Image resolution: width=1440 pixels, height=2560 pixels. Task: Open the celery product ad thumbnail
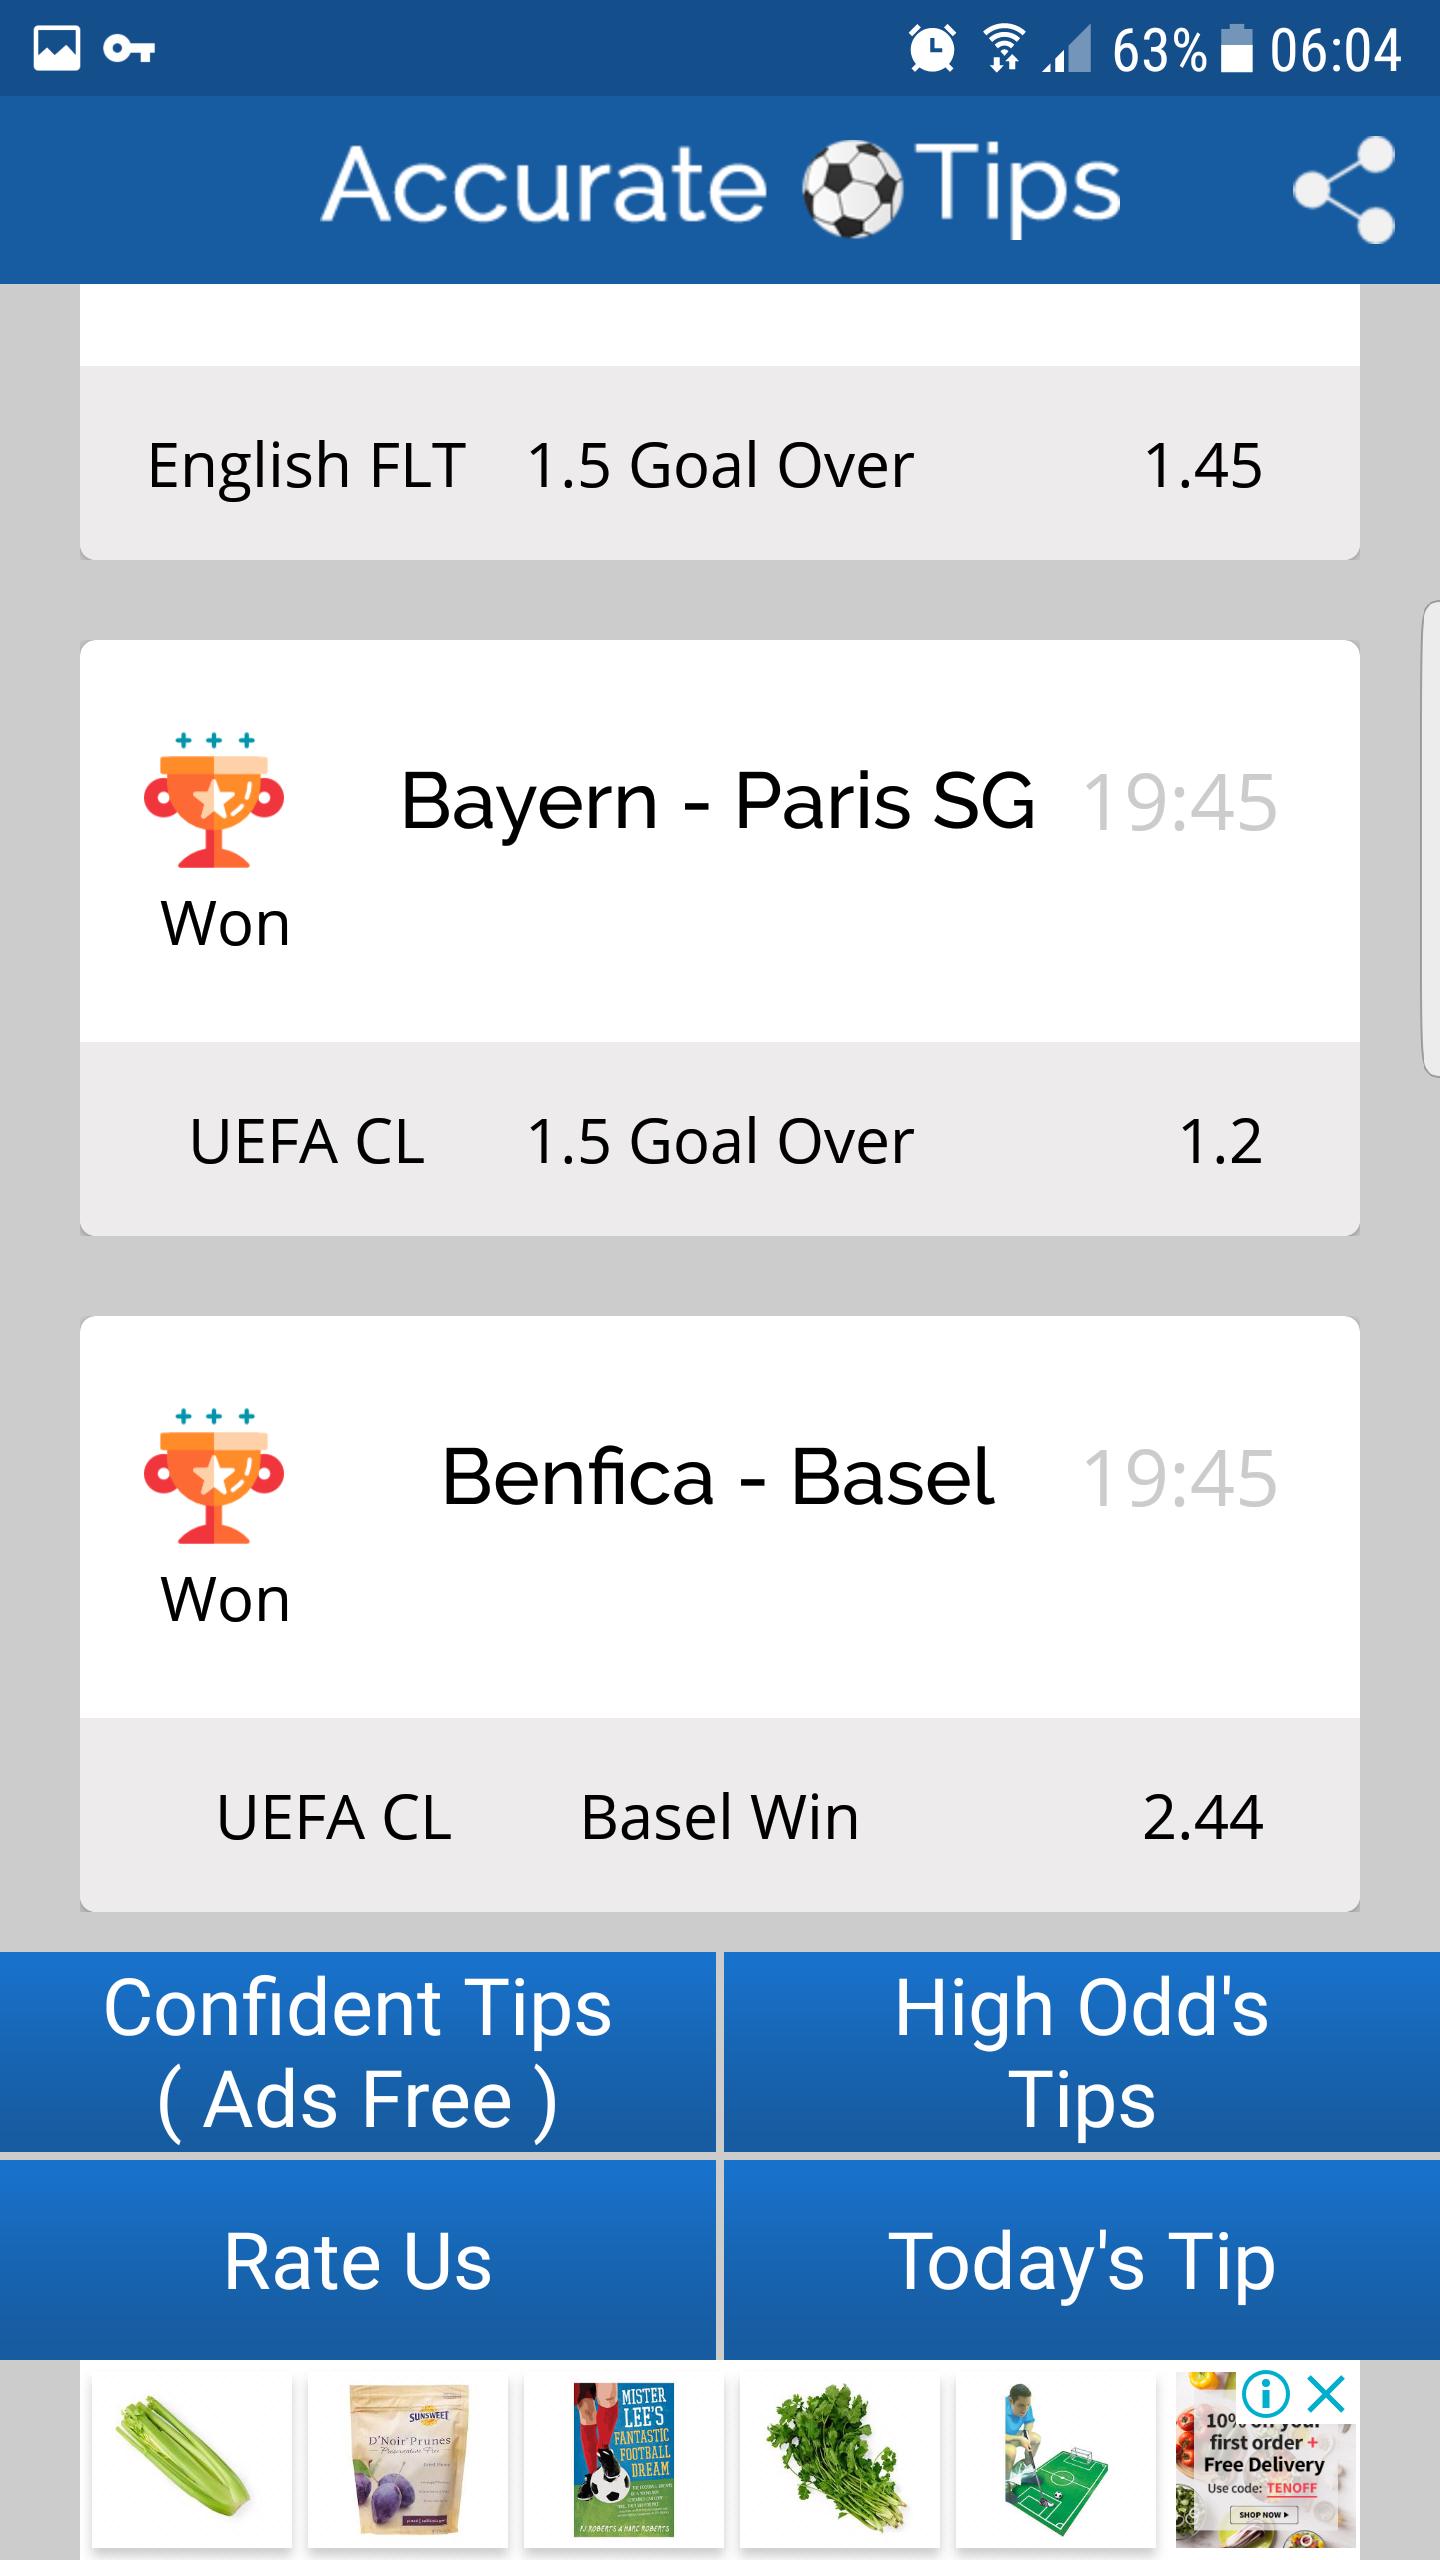click(x=191, y=2458)
